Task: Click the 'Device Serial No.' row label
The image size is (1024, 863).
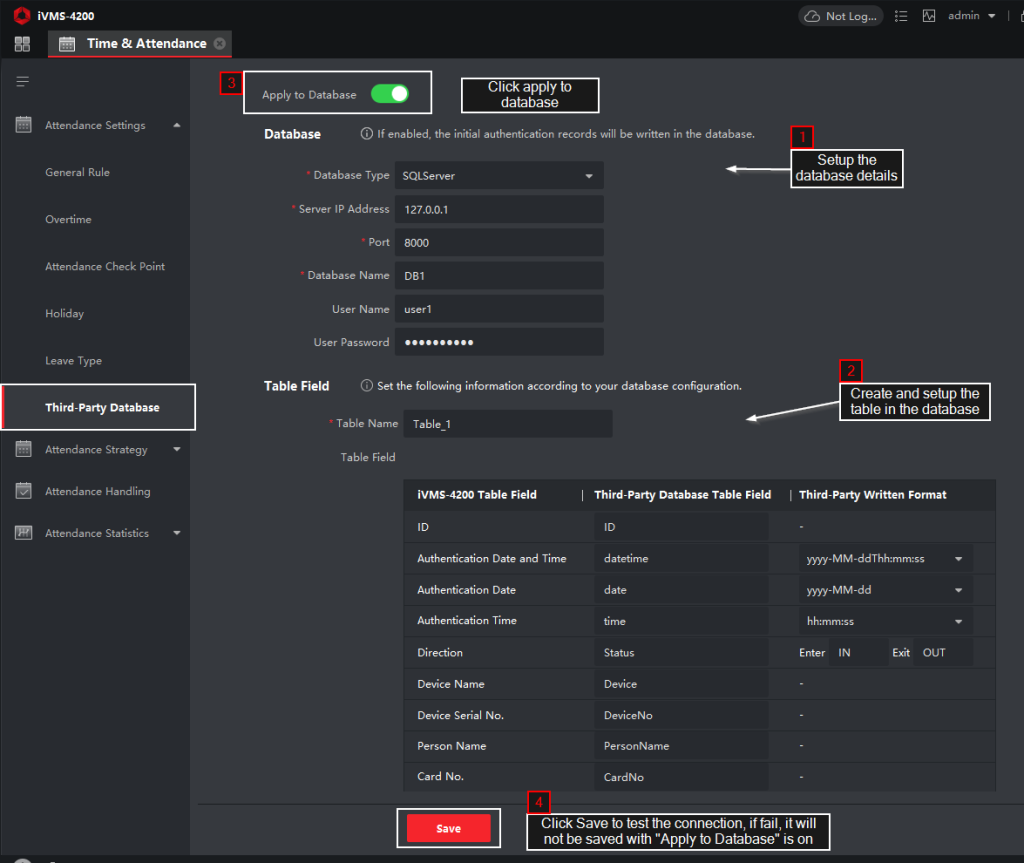Action: point(460,715)
